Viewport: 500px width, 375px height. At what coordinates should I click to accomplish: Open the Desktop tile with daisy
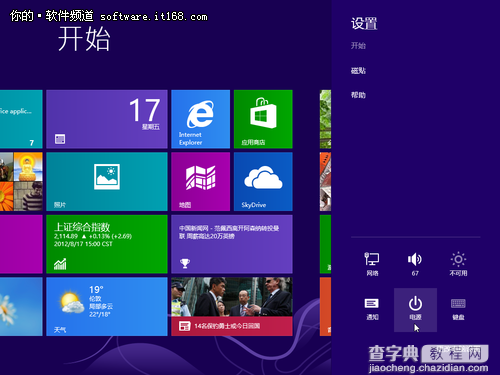click(x=21, y=307)
